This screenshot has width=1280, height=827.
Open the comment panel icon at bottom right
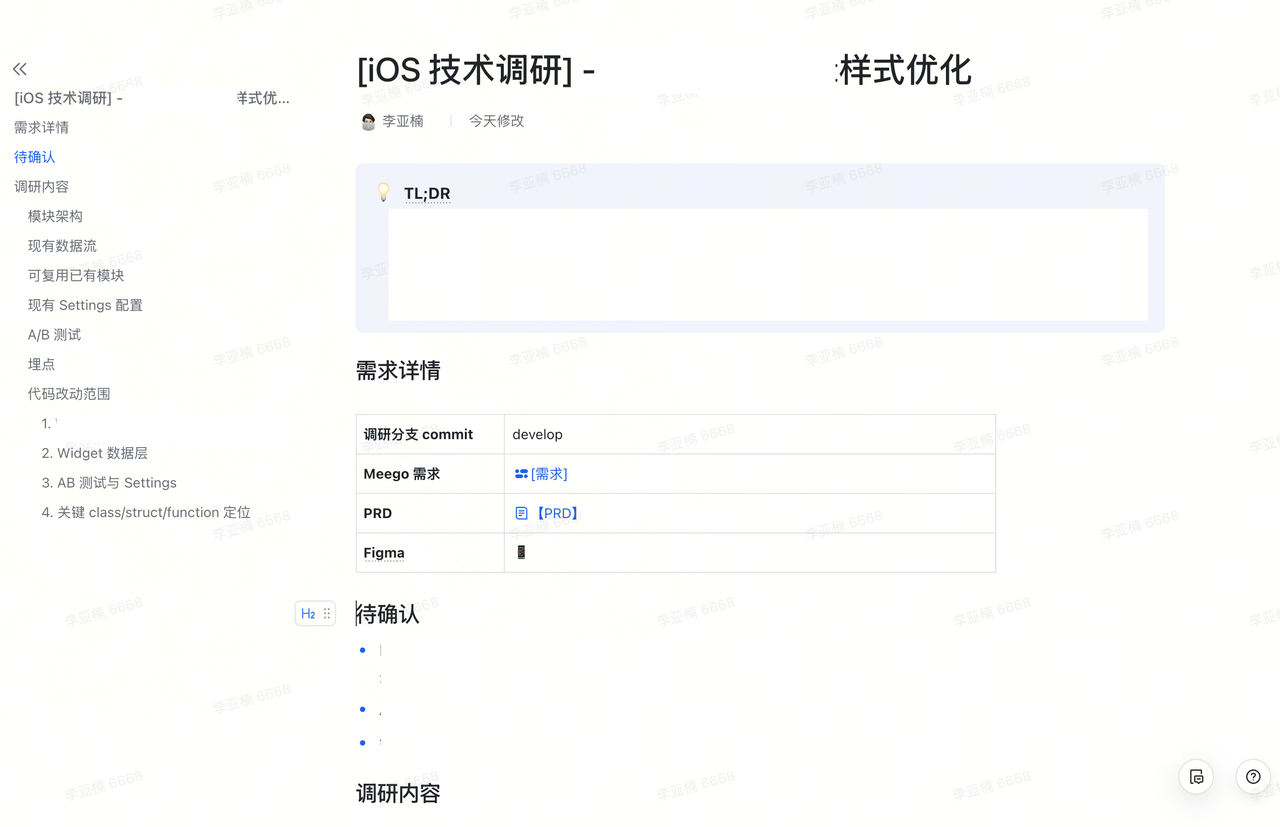pyautogui.click(x=1196, y=777)
